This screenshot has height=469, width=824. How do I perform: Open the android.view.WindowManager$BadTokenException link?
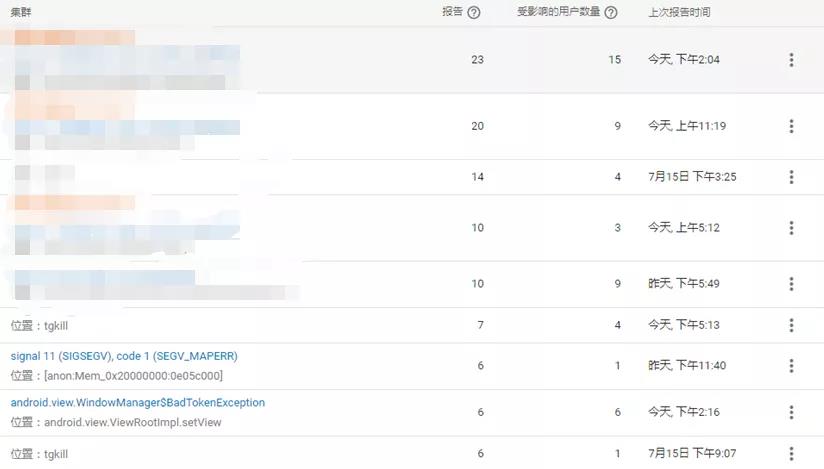point(138,402)
